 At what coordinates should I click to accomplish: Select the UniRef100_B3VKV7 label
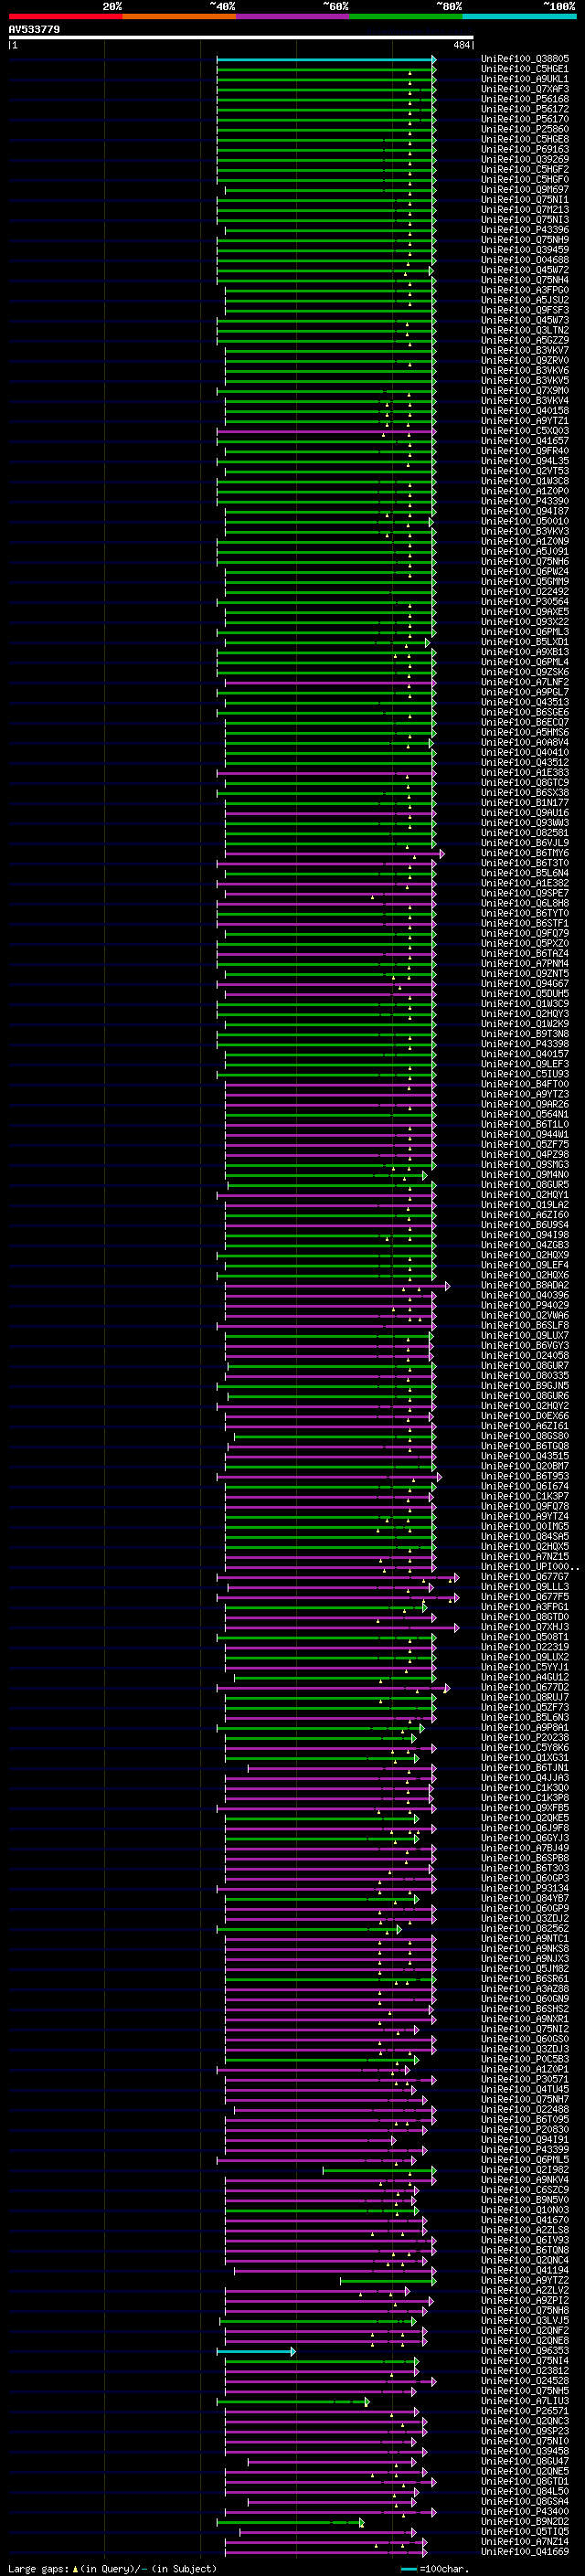click(x=525, y=350)
